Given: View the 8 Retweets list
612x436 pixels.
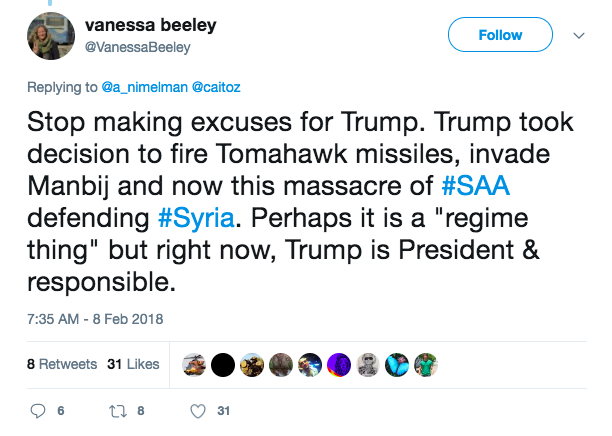Looking at the screenshot, I should point(62,364).
